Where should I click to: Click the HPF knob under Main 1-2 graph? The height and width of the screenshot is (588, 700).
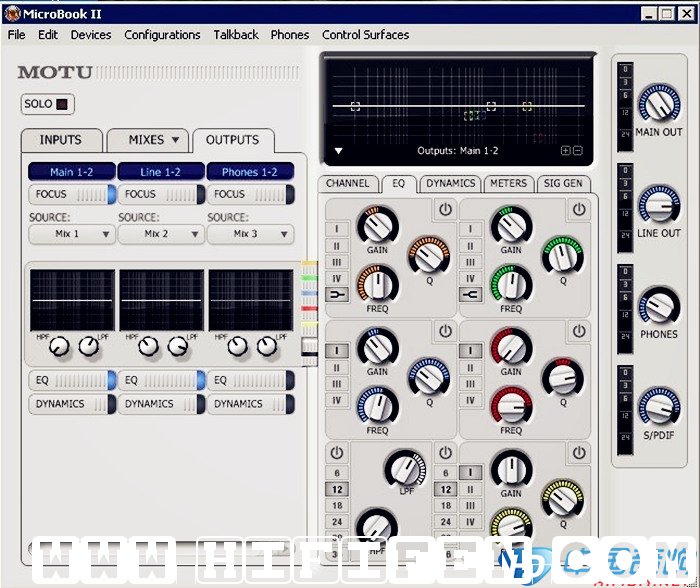(x=59, y=346)
